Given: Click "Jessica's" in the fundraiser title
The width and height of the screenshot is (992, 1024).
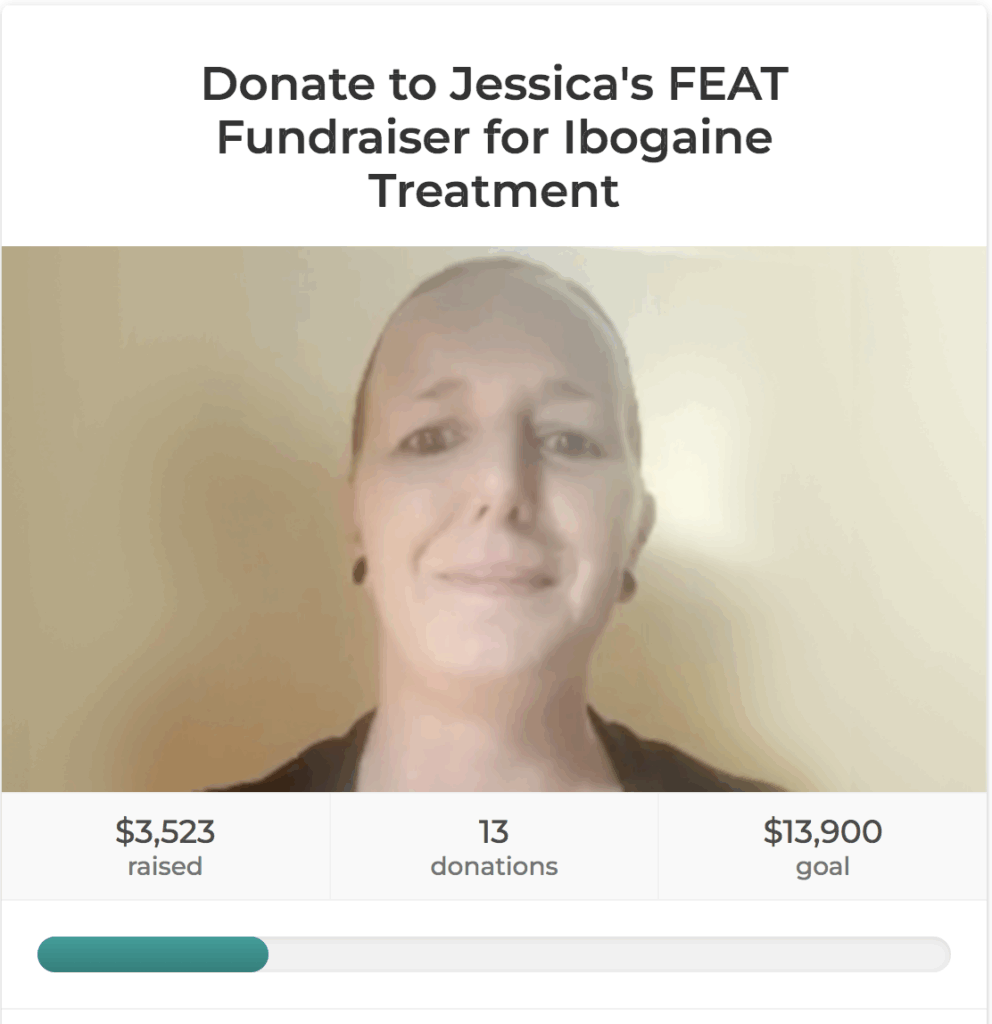Looking at the screenshot, I should (552, 84).
